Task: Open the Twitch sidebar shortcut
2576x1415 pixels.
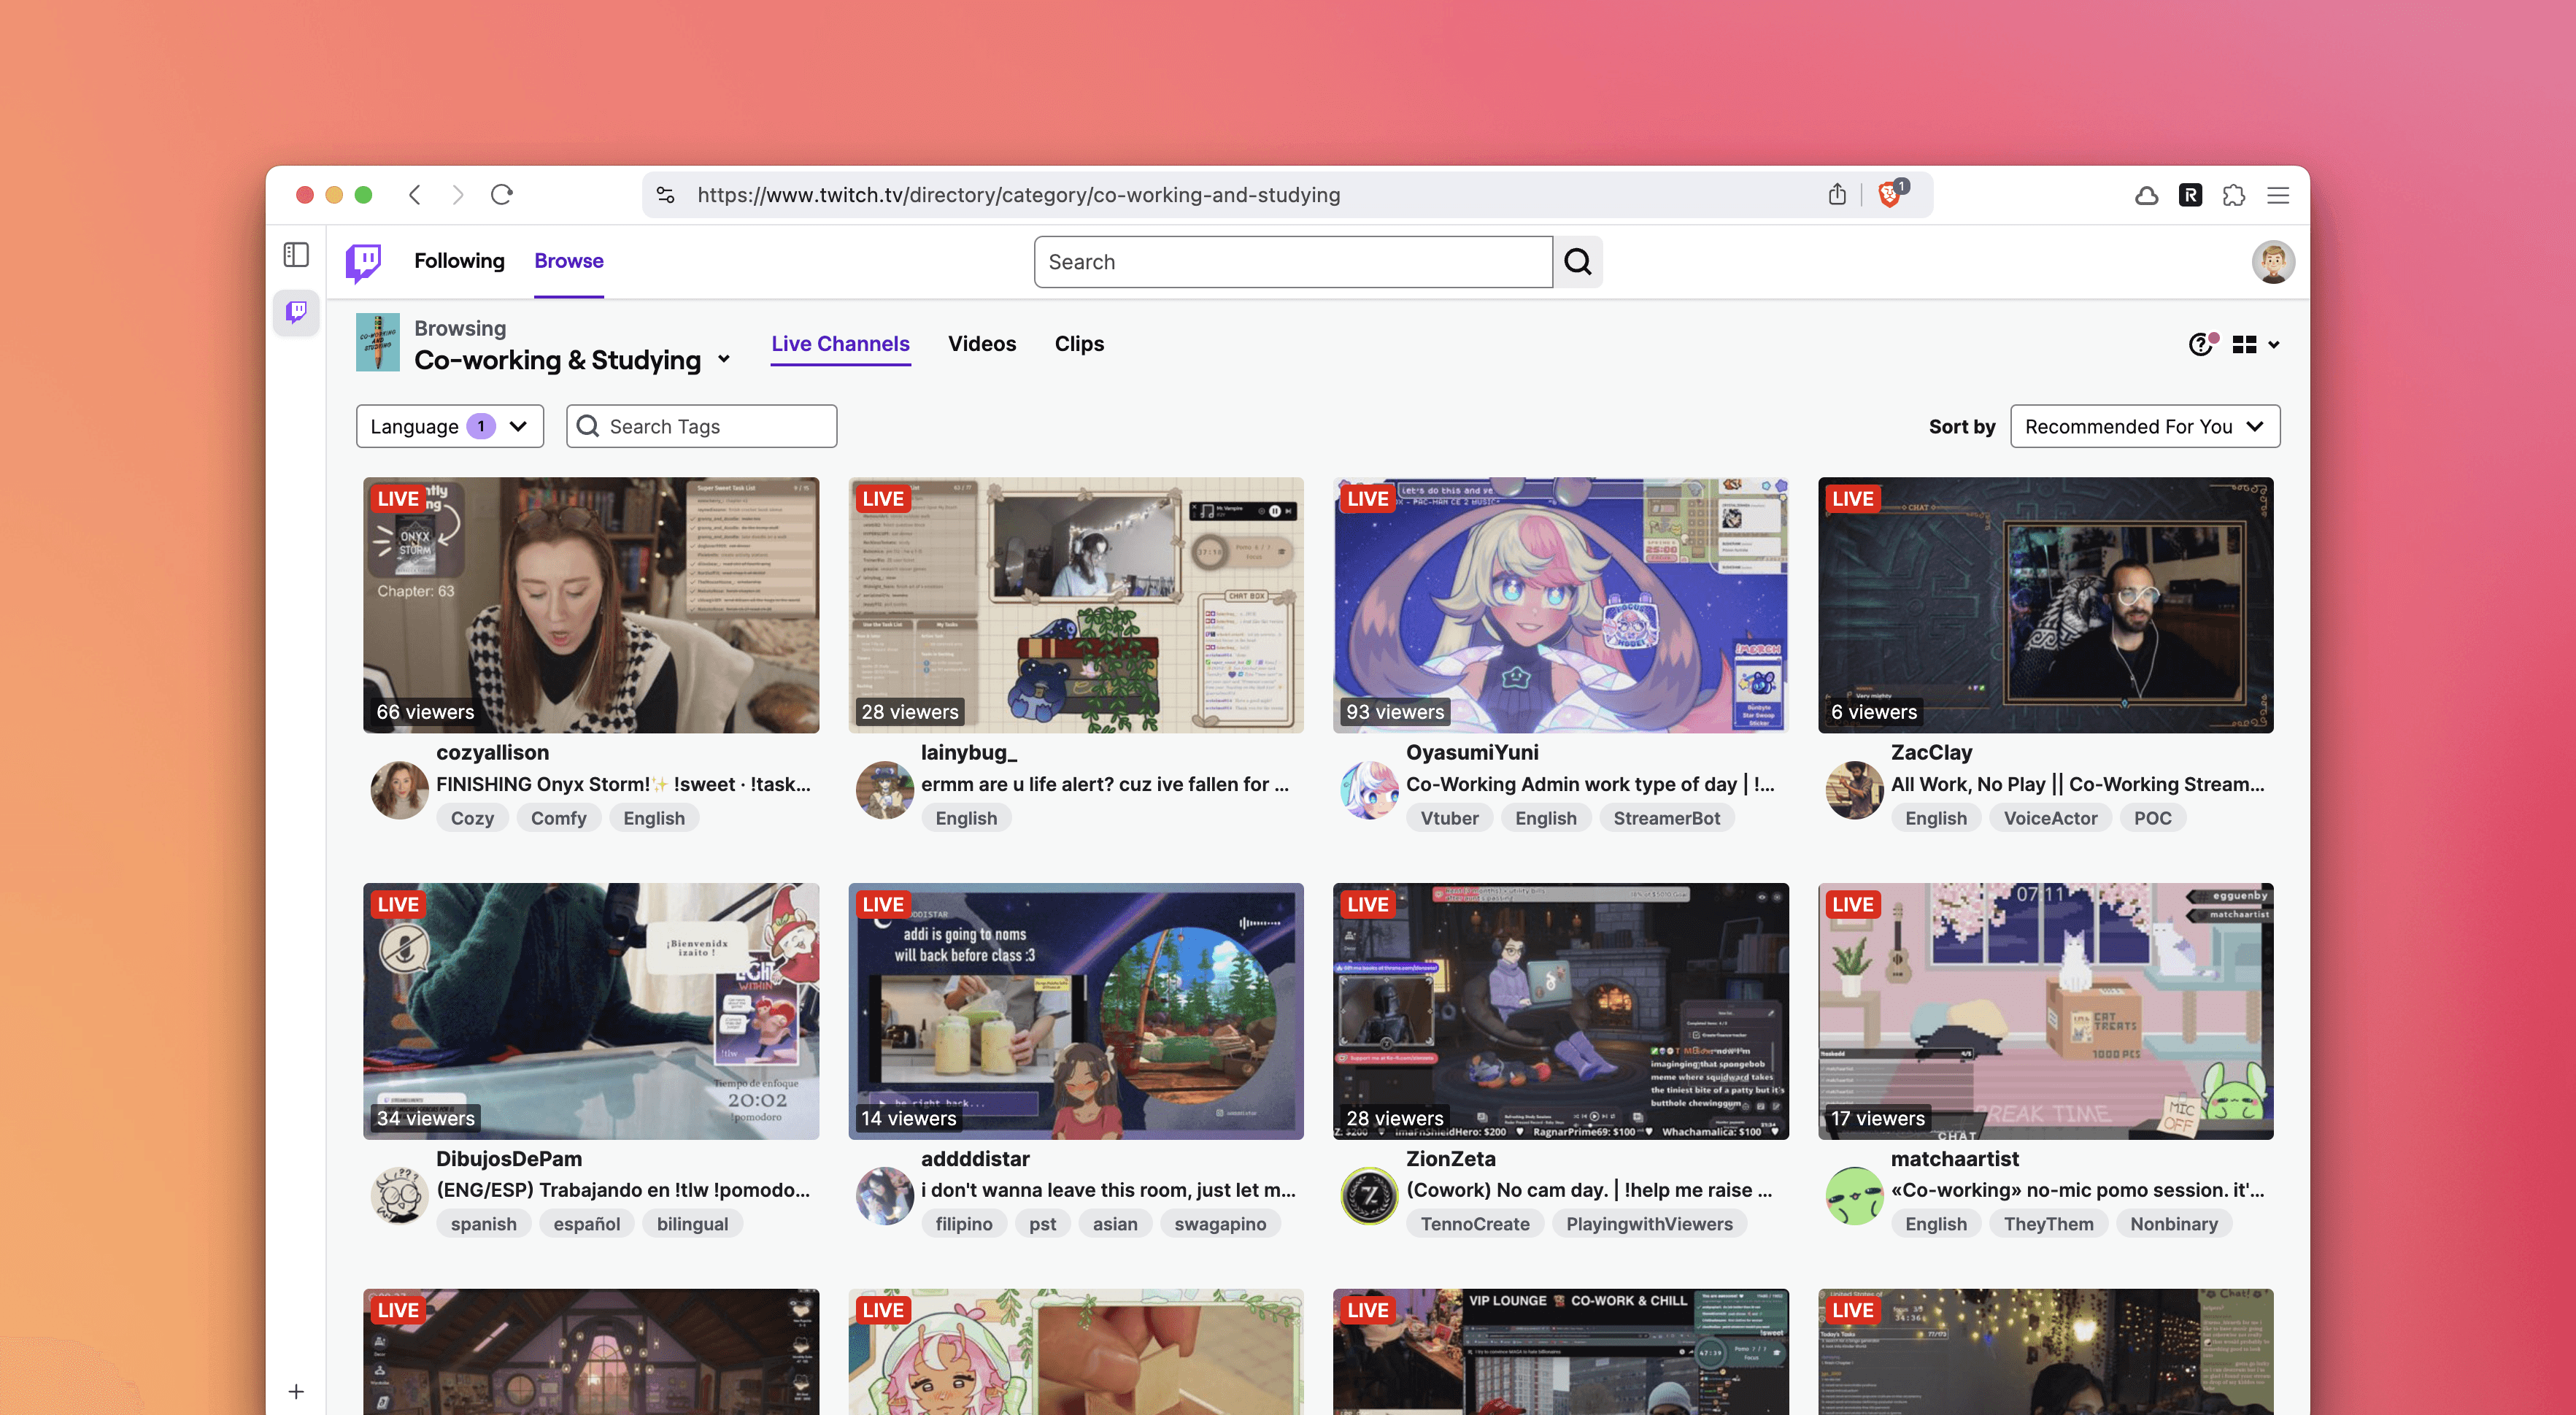Action: point(296,312)
